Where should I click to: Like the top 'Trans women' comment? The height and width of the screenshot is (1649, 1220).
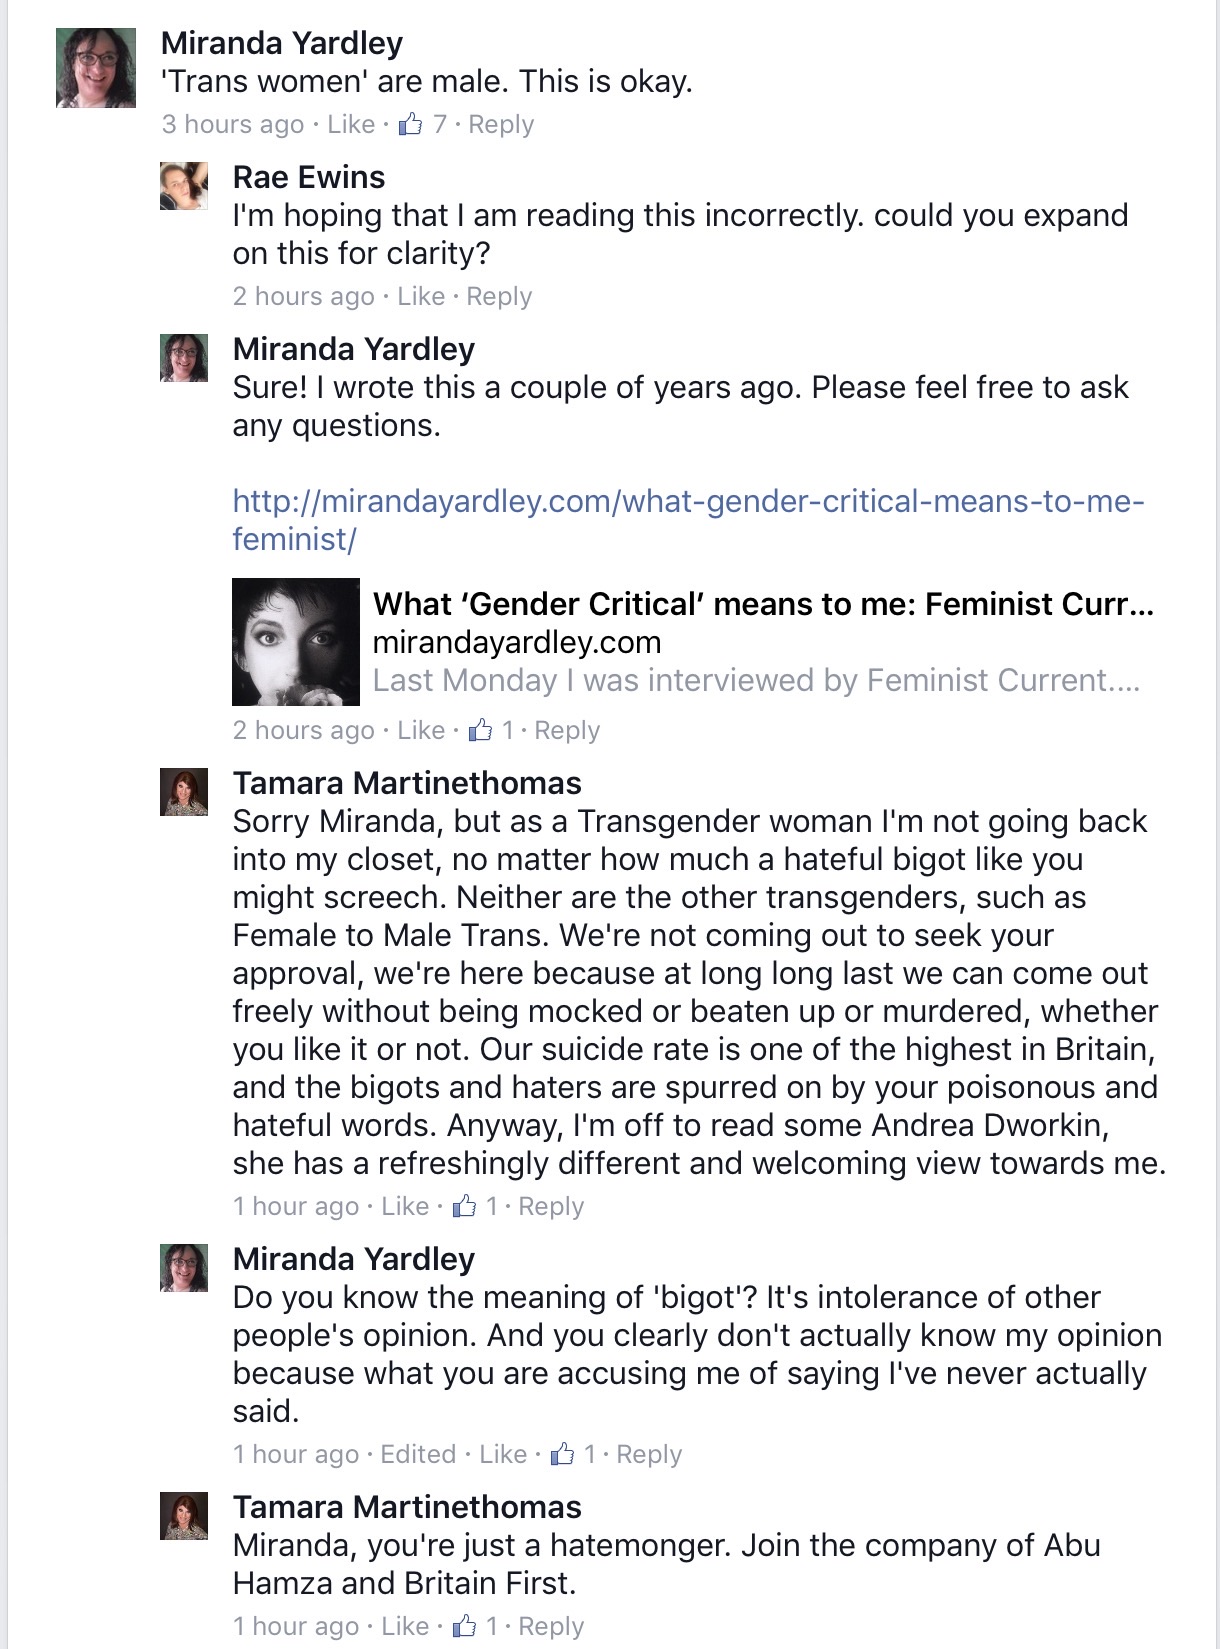click(x=351, y=124)
